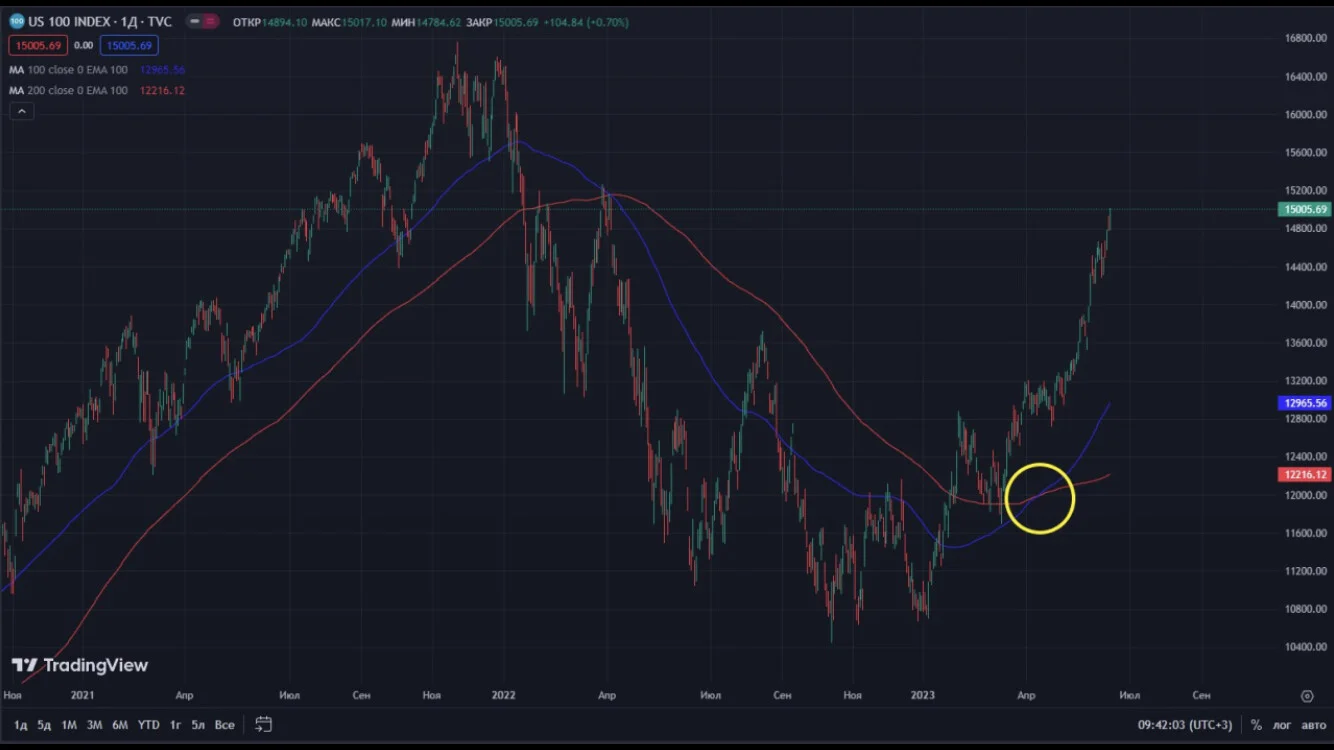This screenshot has height=750, width=1334.
Task: Select the 1д time range
Action: coord(20,724)
